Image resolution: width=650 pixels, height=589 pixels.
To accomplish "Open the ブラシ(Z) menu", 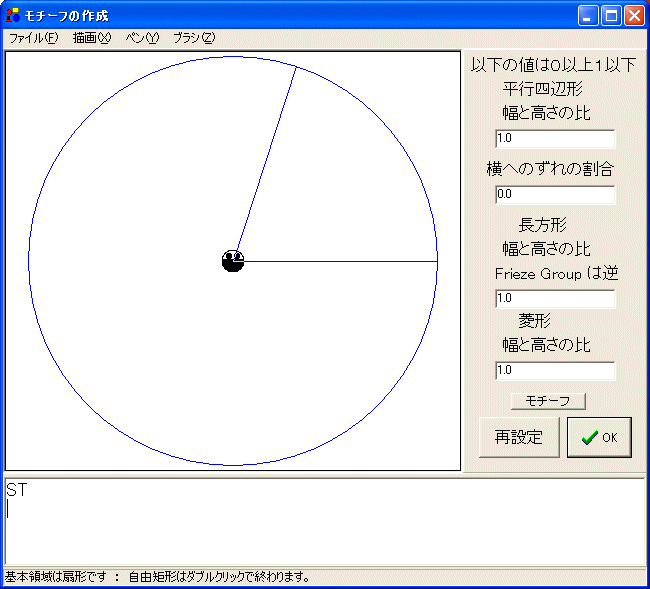I will click(x=194, y=38).
